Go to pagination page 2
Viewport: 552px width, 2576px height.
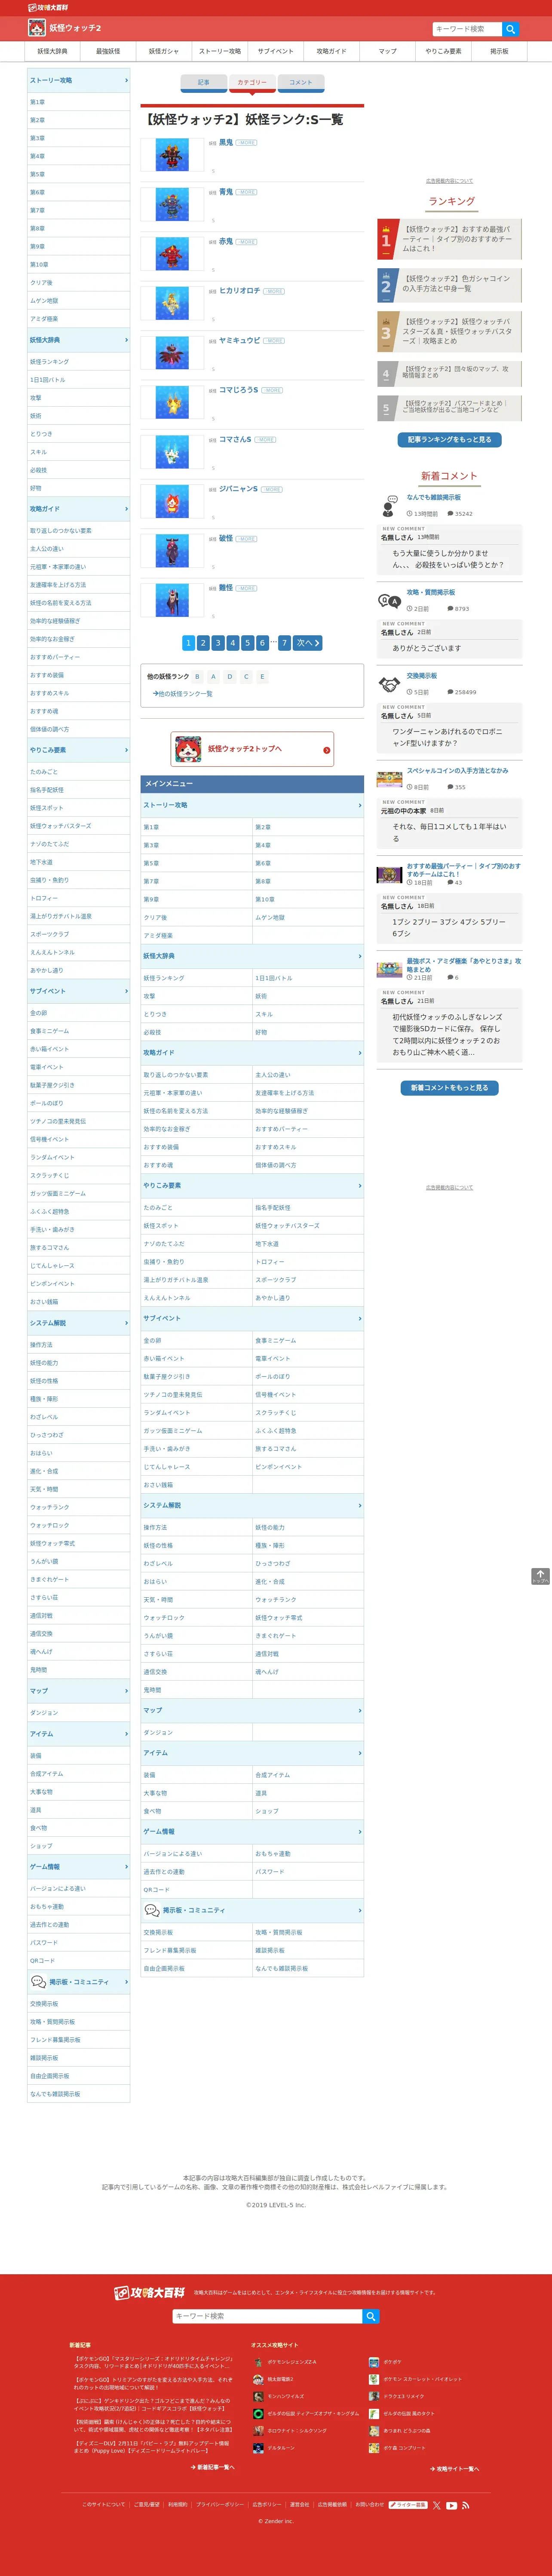pyautogui.click(x=203, y=643)
